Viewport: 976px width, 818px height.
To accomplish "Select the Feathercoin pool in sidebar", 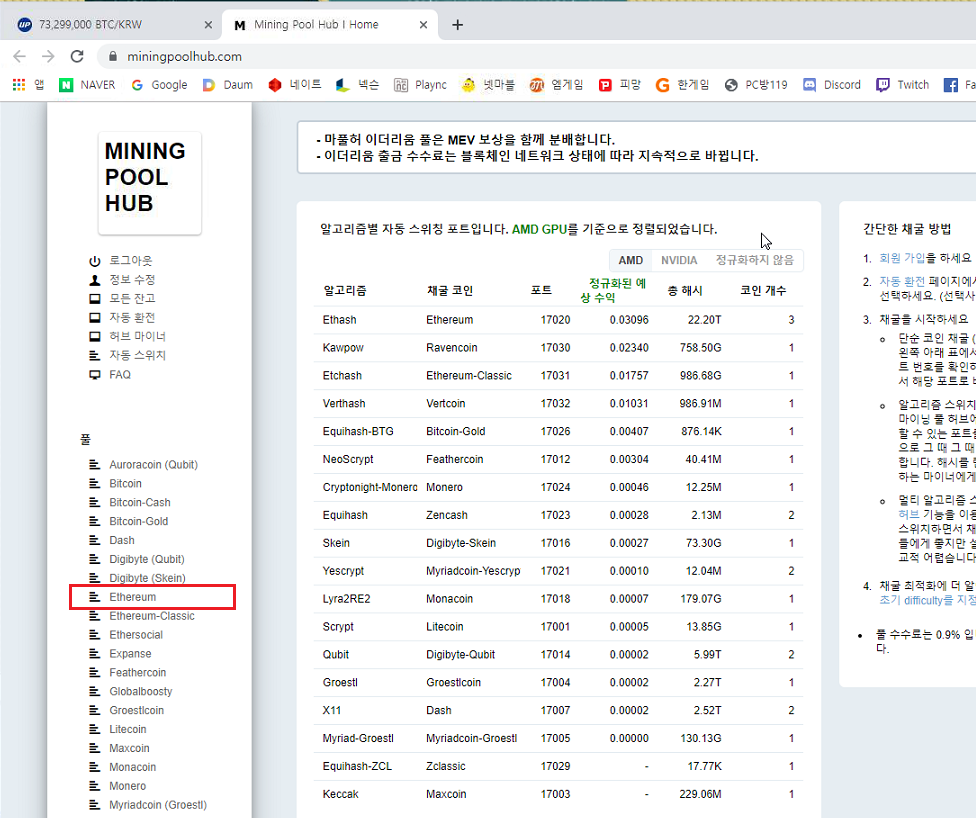I will 138,672.
